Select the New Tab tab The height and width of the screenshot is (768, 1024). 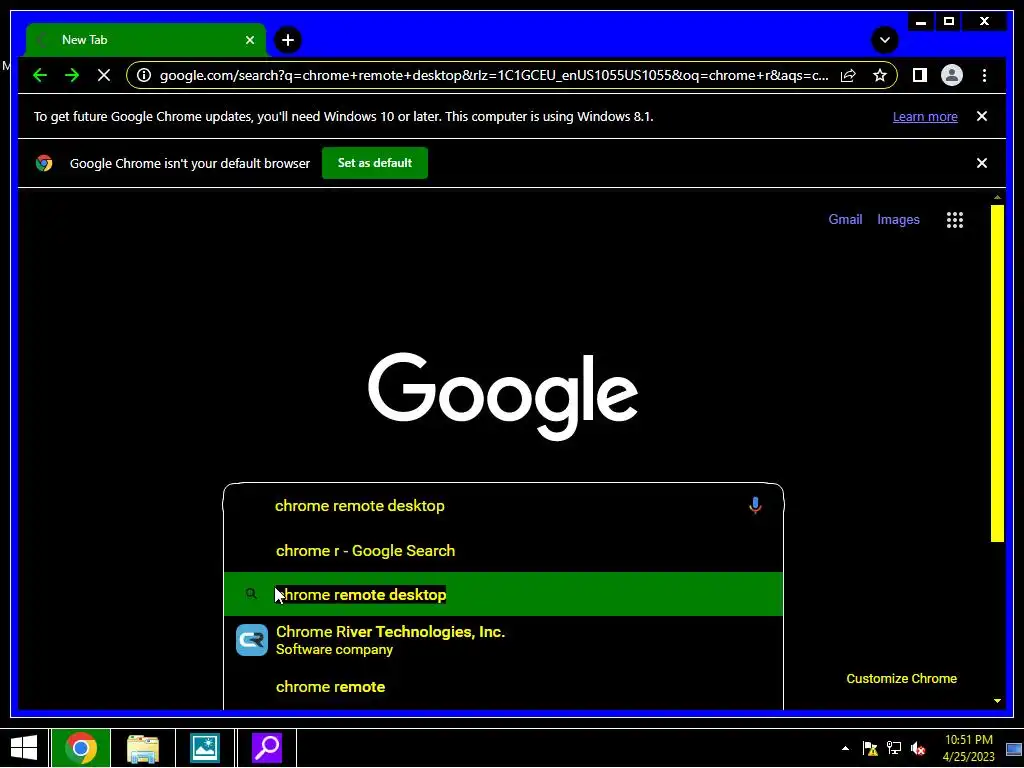tap(146, 40)
